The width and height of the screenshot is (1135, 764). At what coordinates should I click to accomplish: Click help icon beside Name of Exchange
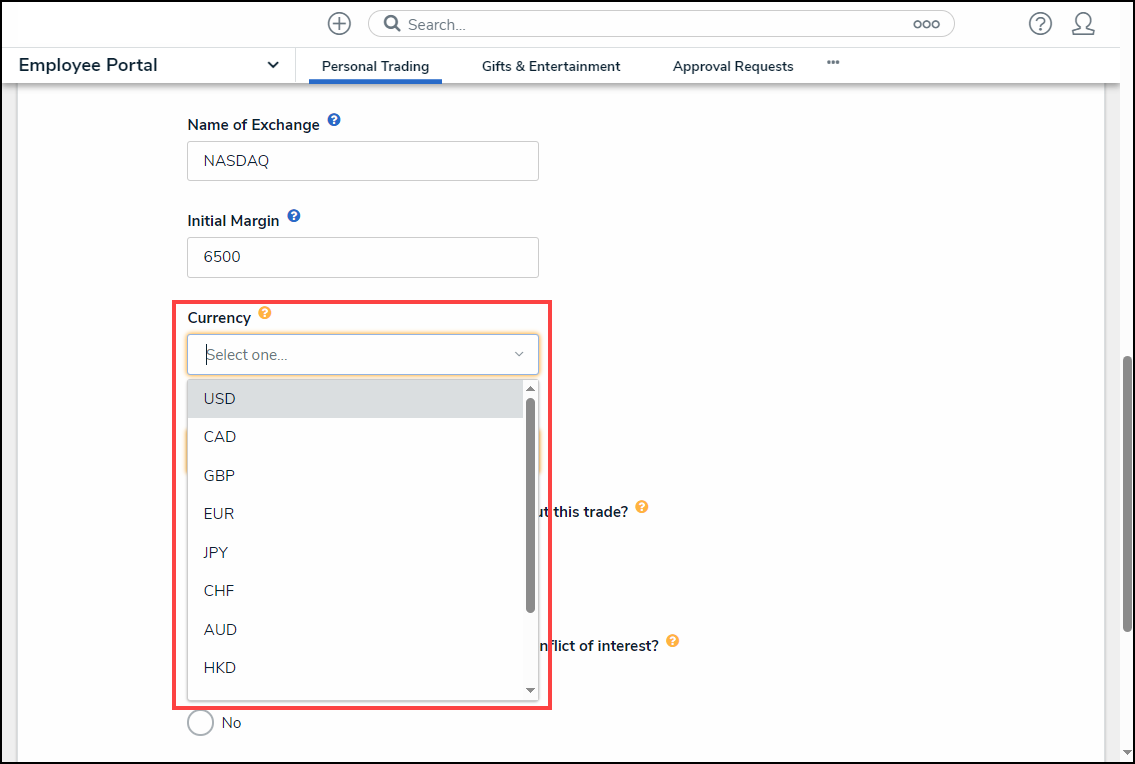tap(334, 120)
